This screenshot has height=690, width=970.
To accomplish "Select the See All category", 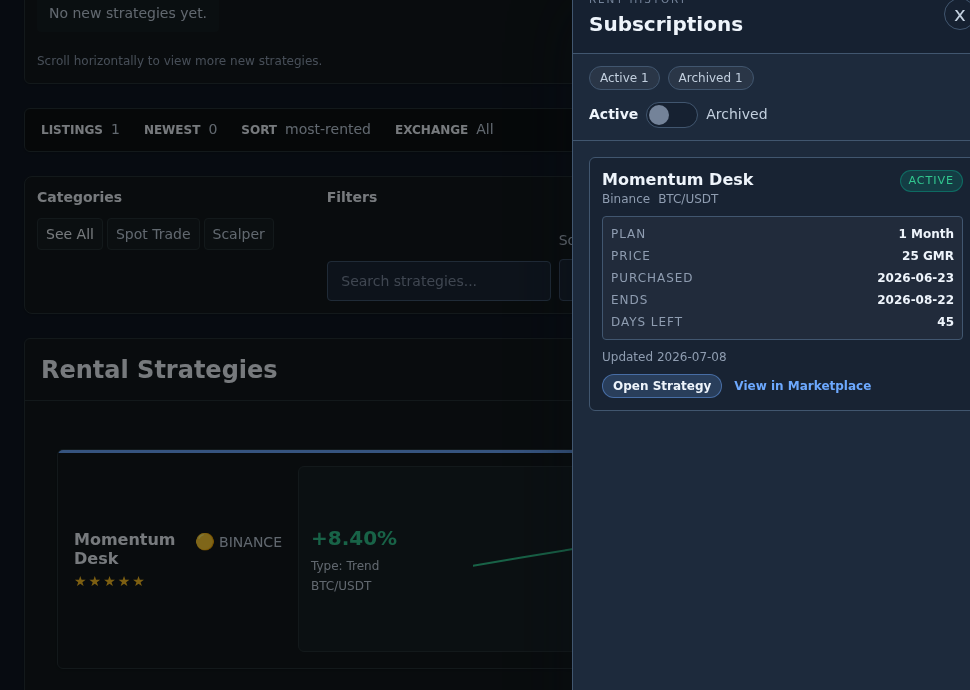I will tap(70, 235).
